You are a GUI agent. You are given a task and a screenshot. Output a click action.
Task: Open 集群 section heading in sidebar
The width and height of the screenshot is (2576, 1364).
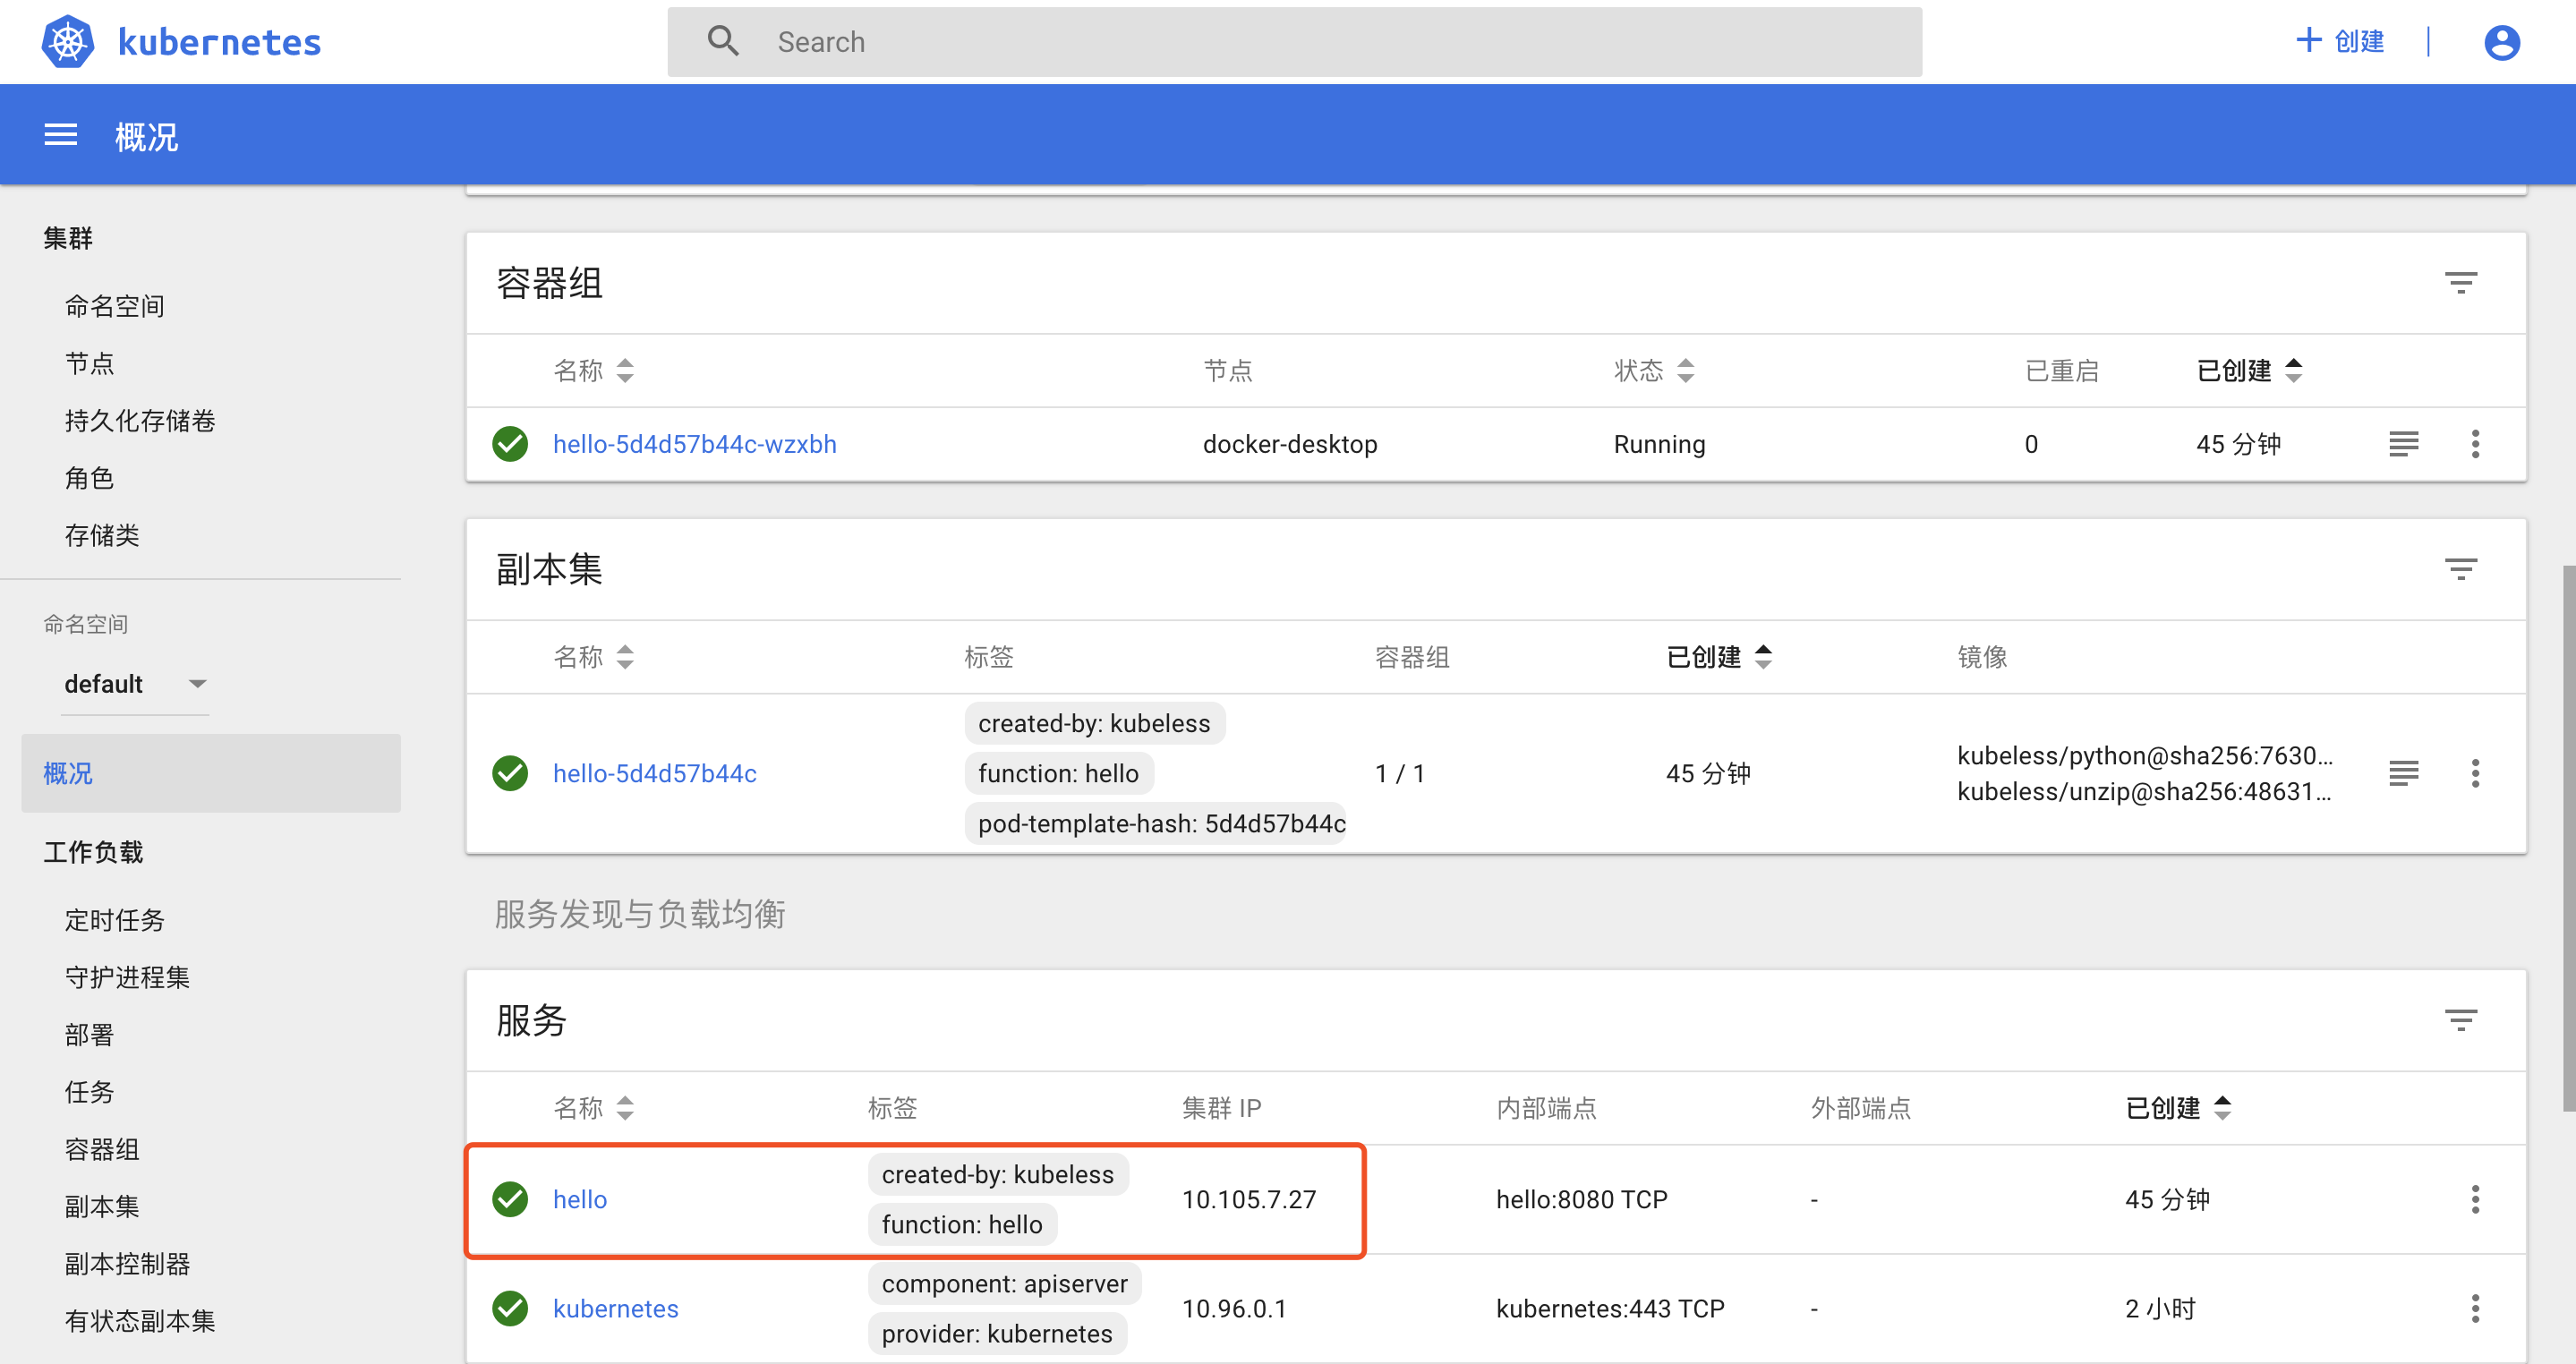tap(68, 238)
